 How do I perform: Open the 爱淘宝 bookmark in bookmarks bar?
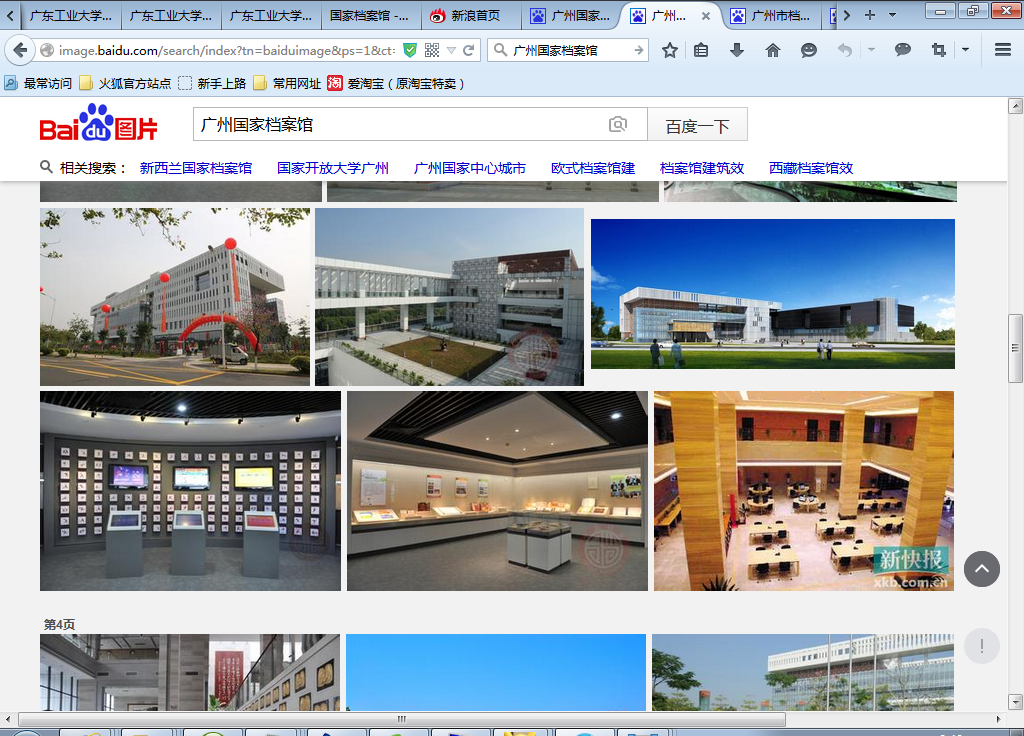tap(397, 84)
